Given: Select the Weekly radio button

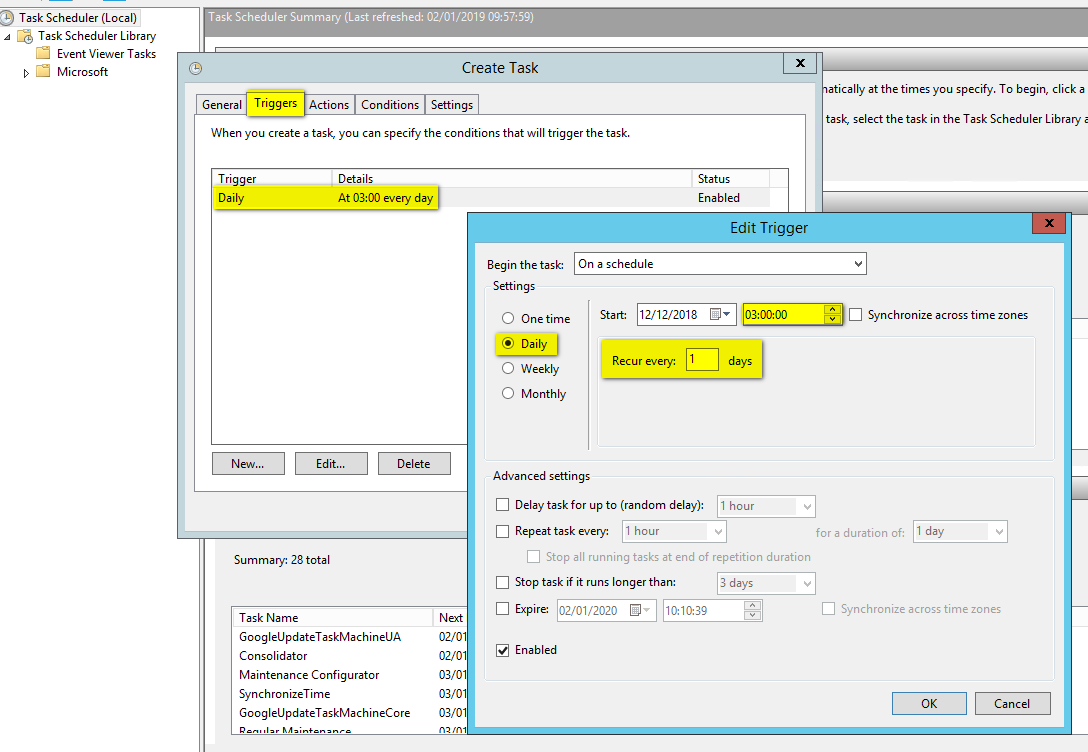Looking at the screenshot, I should coord(508,369).
